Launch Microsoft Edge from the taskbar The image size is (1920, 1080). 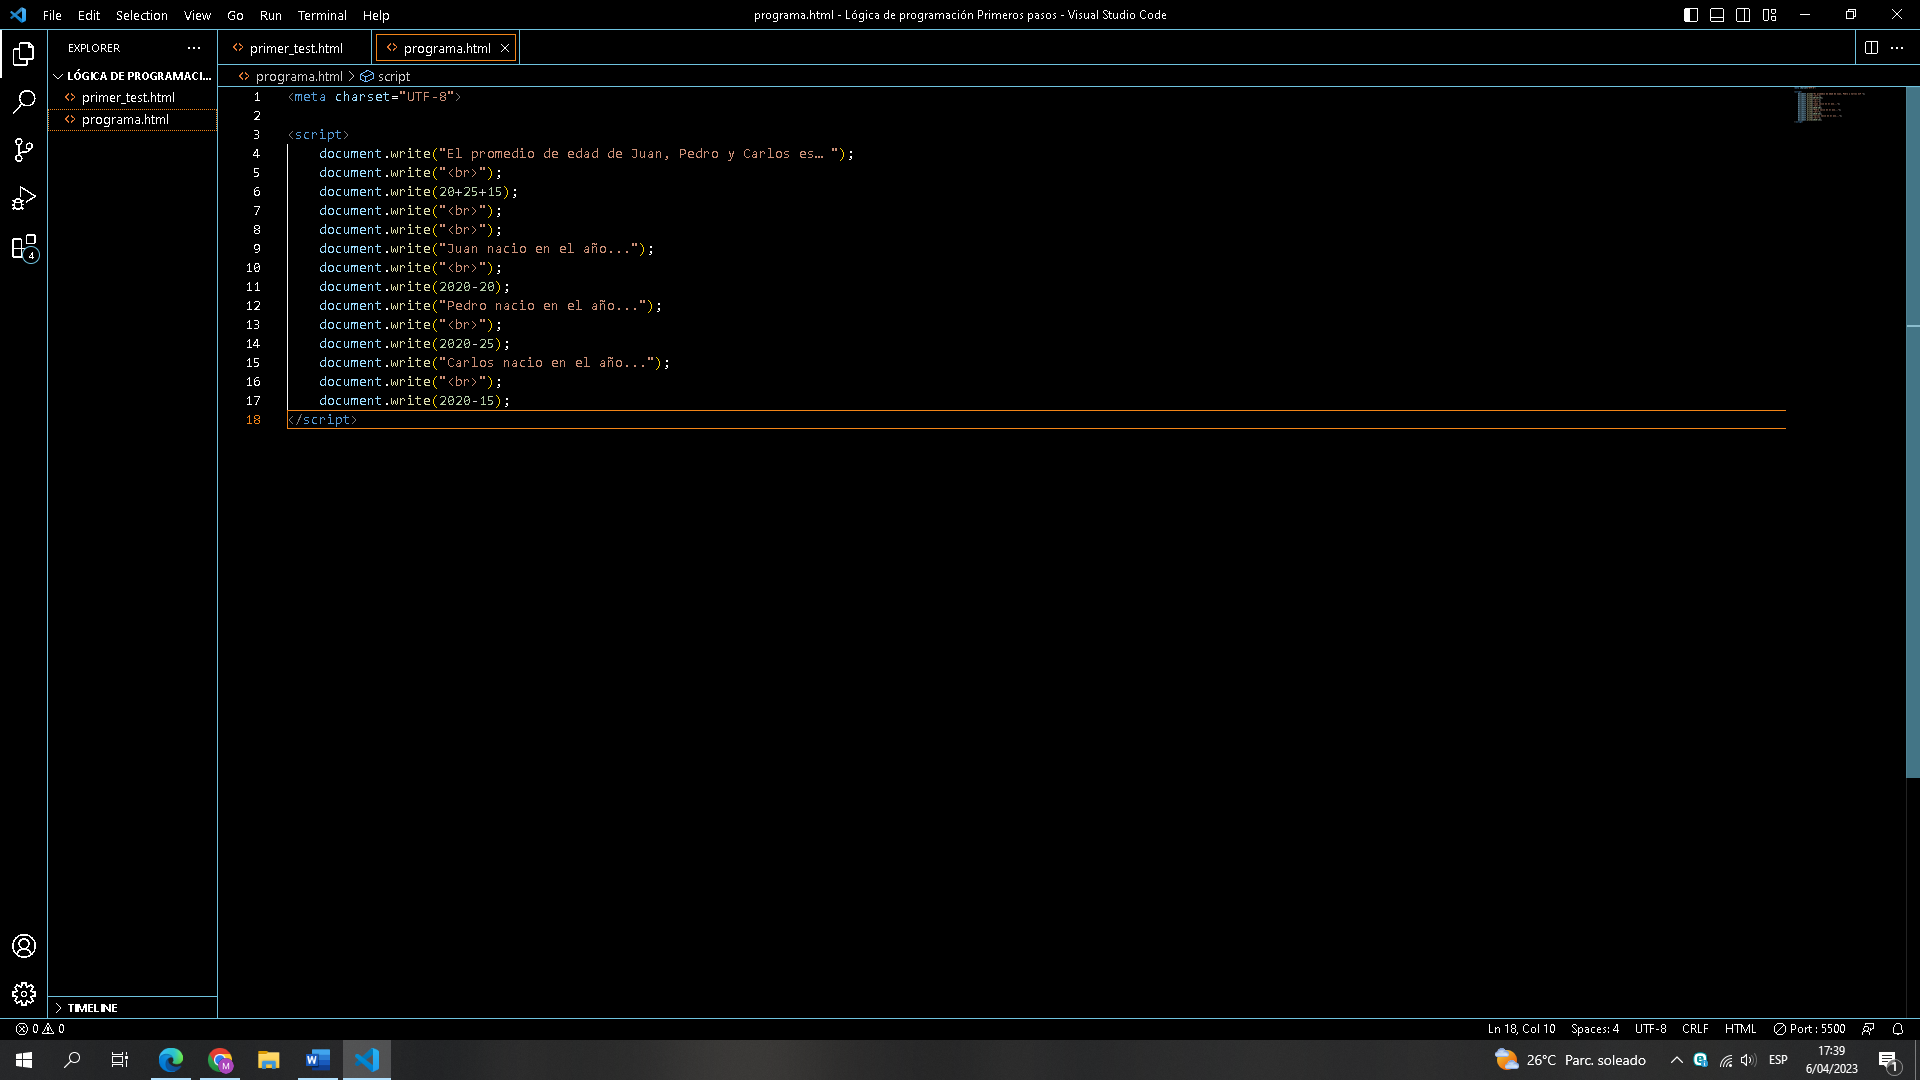coord(171,1060)
